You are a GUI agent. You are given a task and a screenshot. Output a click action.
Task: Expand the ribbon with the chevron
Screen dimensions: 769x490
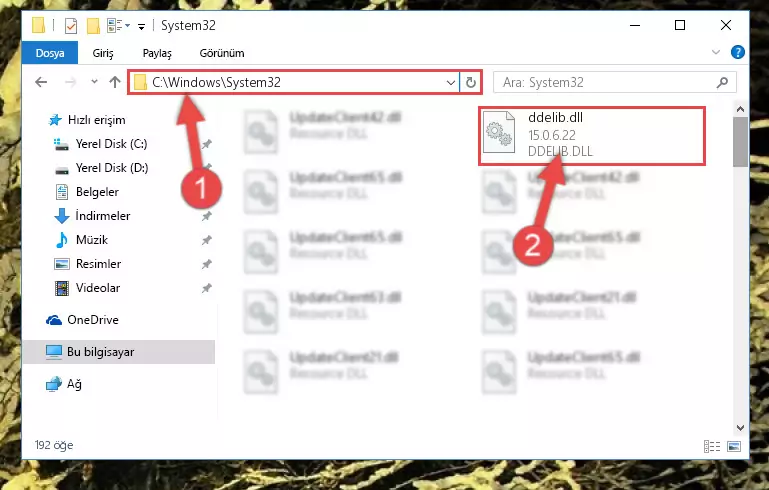pyautogui.click(x=716, y=52)
